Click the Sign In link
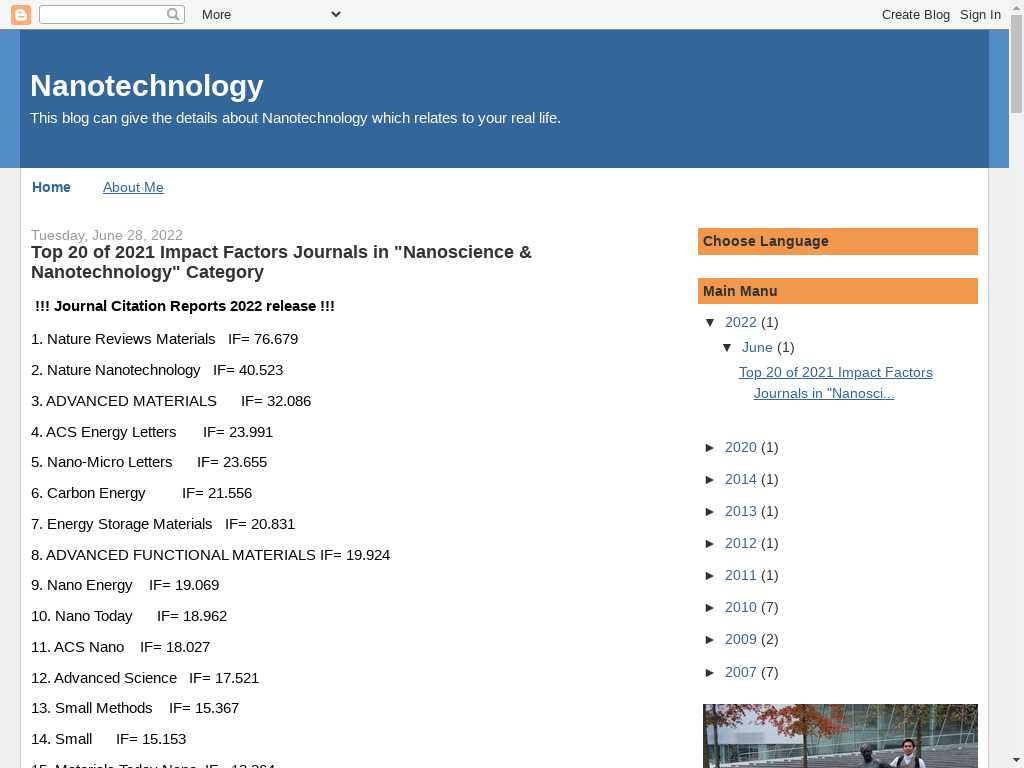The height and width of the screenshot is (768, 1024). [980, 14]
